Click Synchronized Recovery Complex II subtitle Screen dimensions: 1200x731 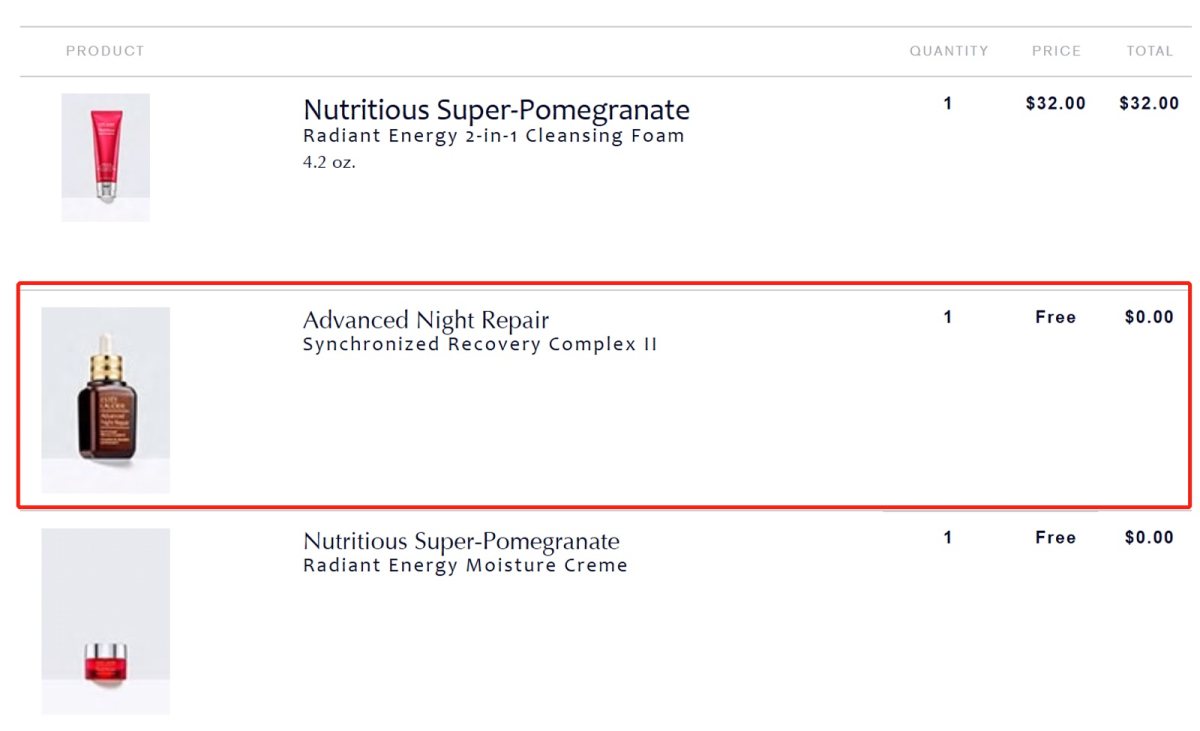click(x=480, y=345)
